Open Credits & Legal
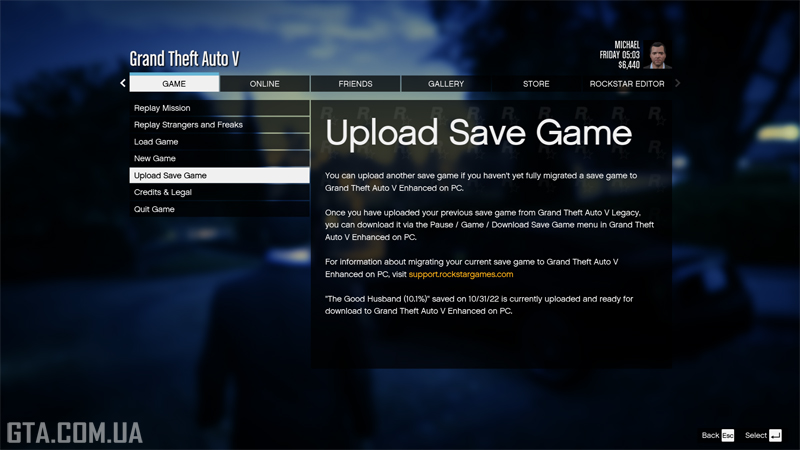The height and width of the screenshot is (450, 800). pos(219,192)
